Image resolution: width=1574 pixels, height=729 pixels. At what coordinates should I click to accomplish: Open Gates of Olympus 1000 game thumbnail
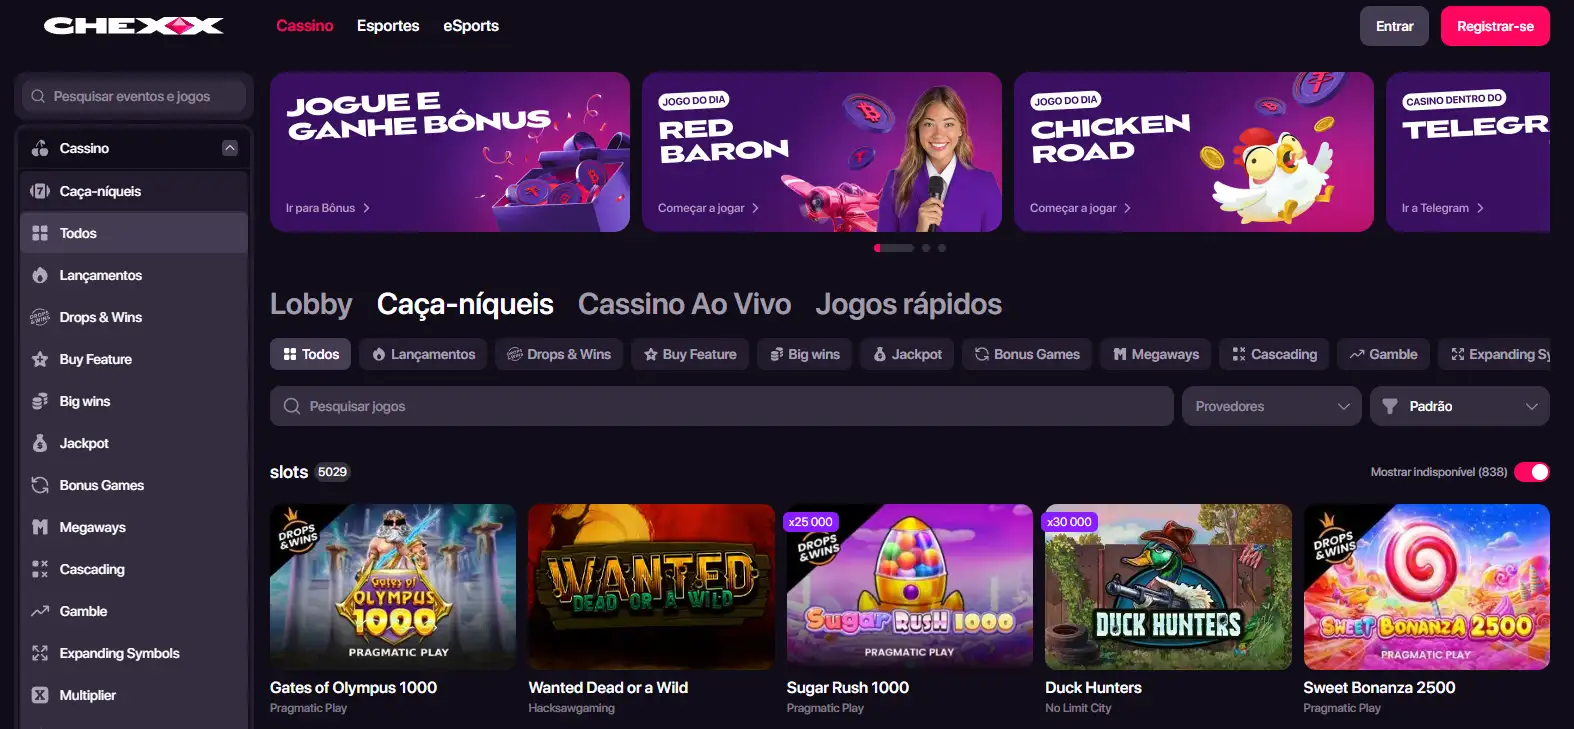click(x=393, y=587)
